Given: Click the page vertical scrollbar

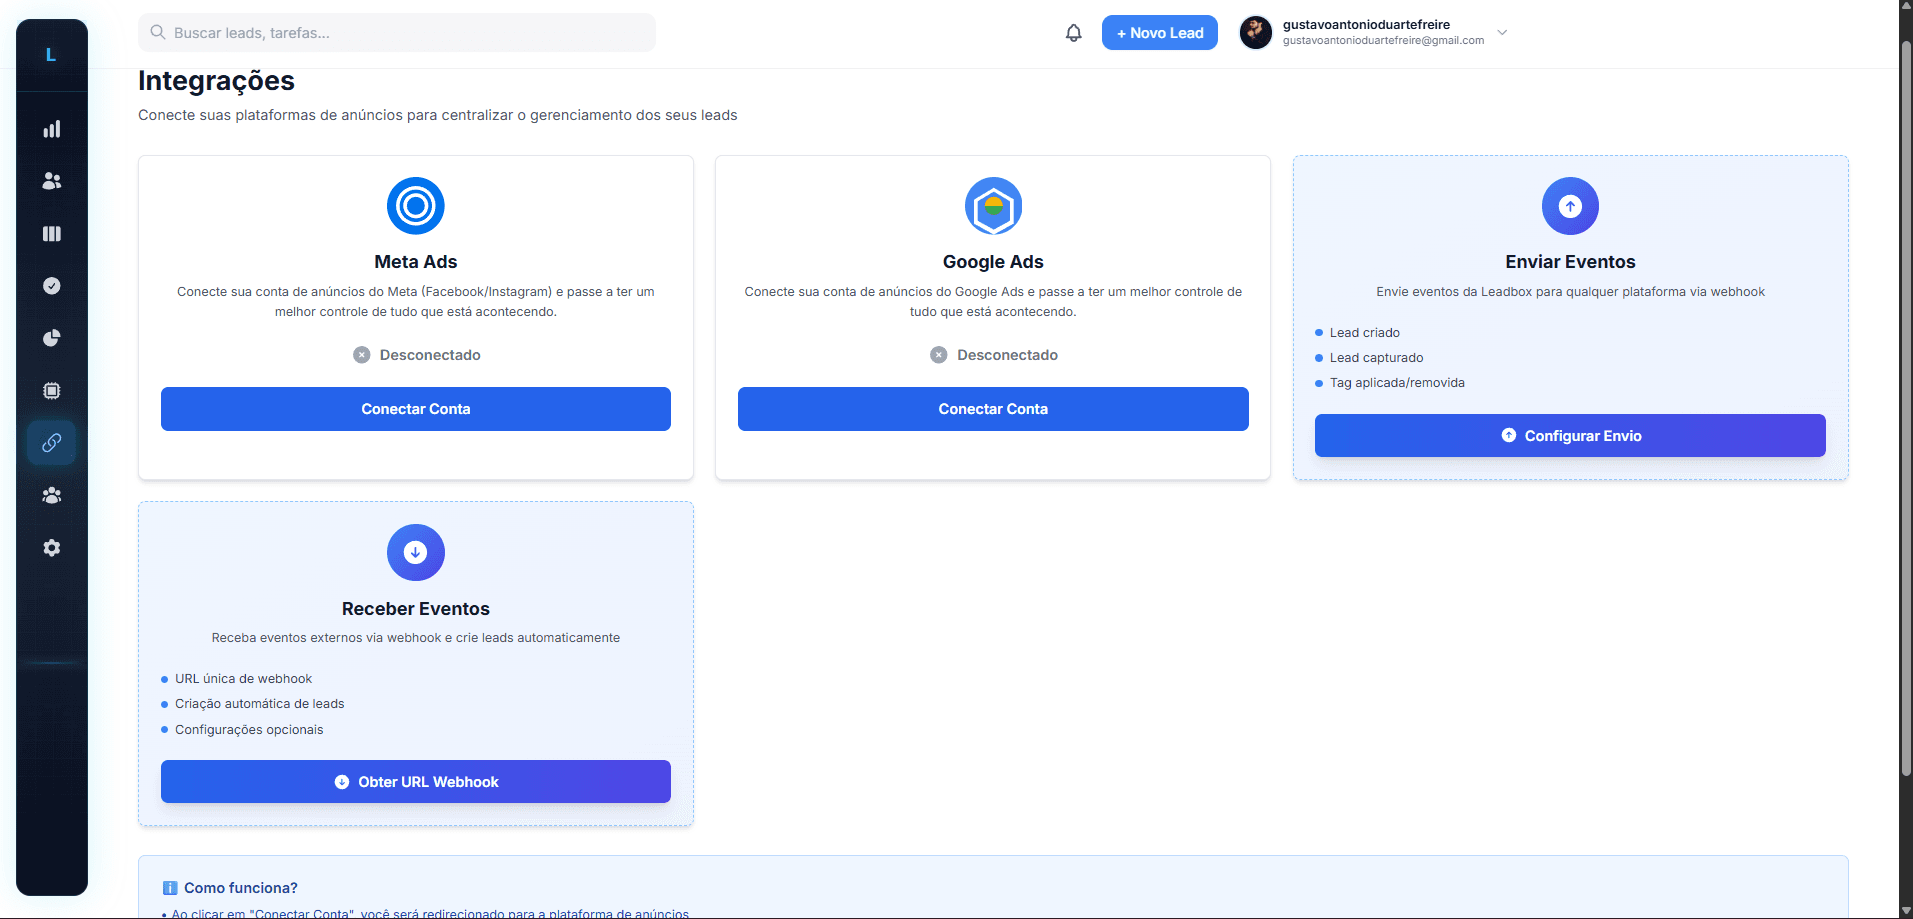Looking at the screenshot, I should point(1905,400).
